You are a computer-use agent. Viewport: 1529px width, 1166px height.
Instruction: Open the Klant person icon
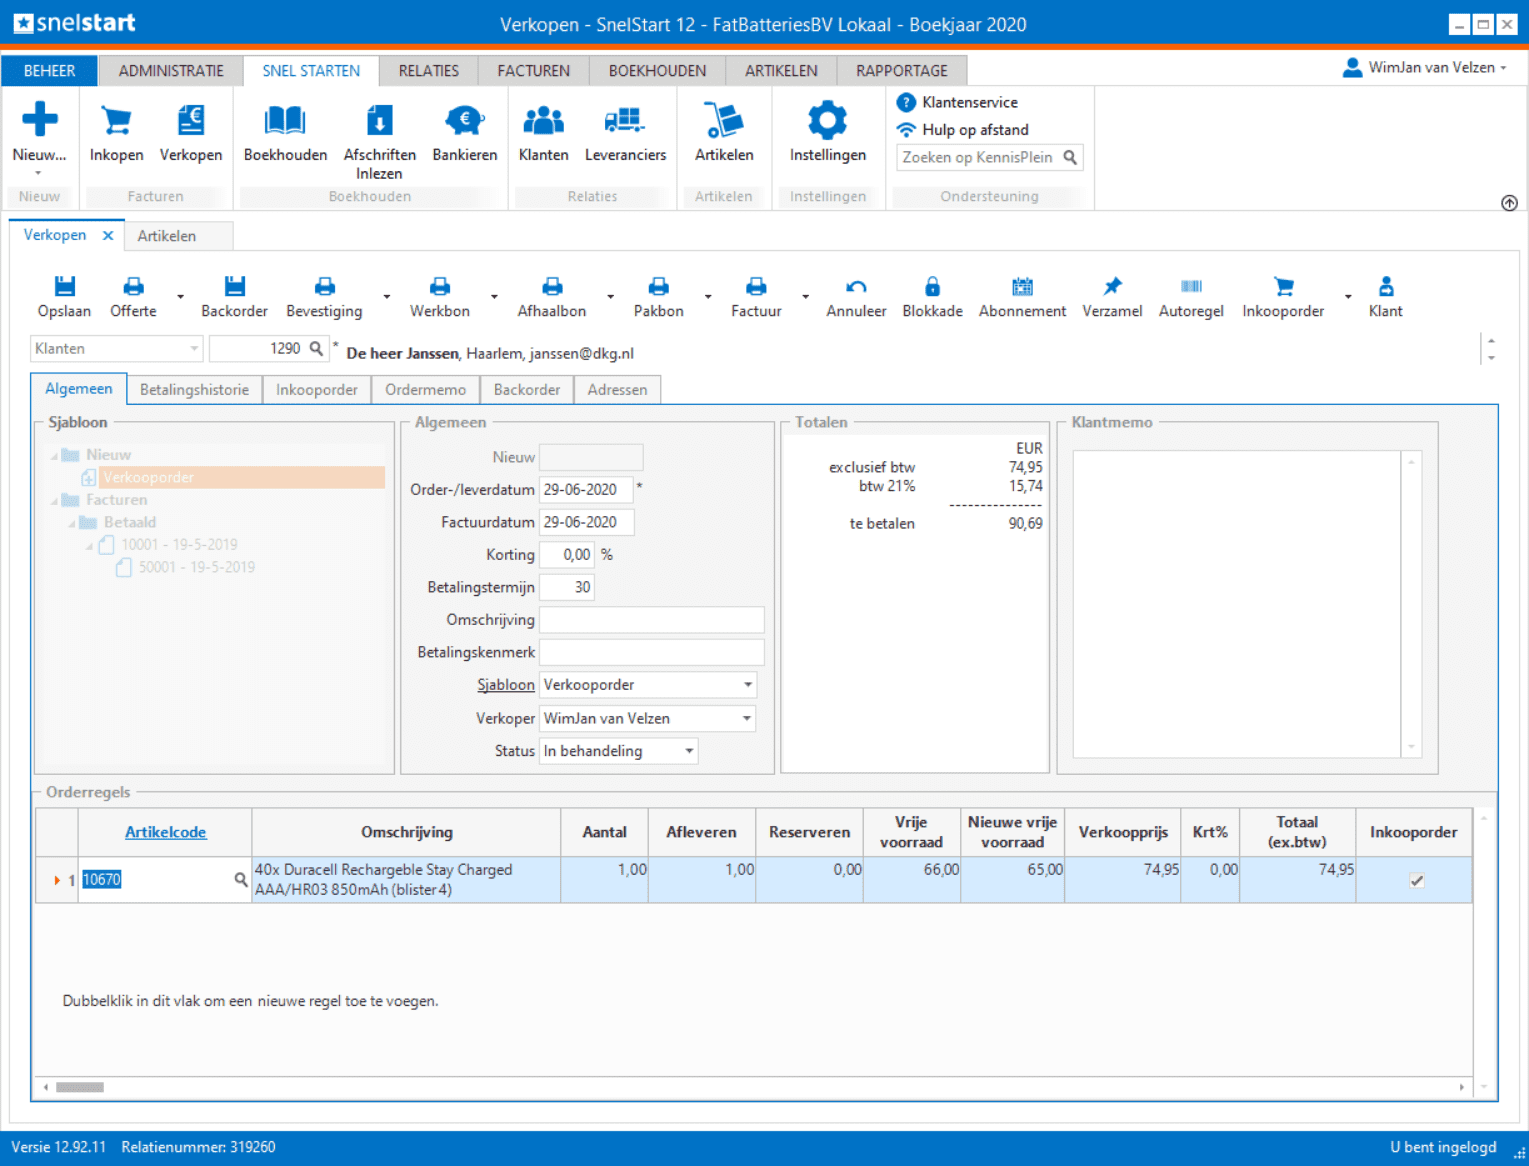click(1386, 287)
